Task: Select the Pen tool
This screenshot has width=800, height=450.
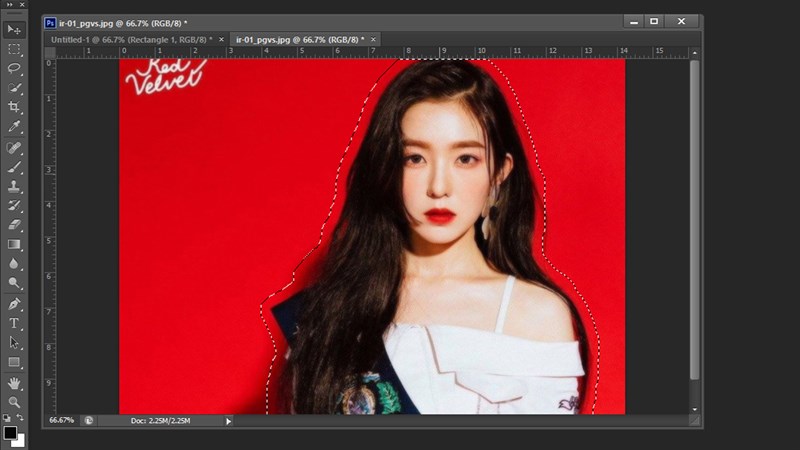Action: coord(14,304)
